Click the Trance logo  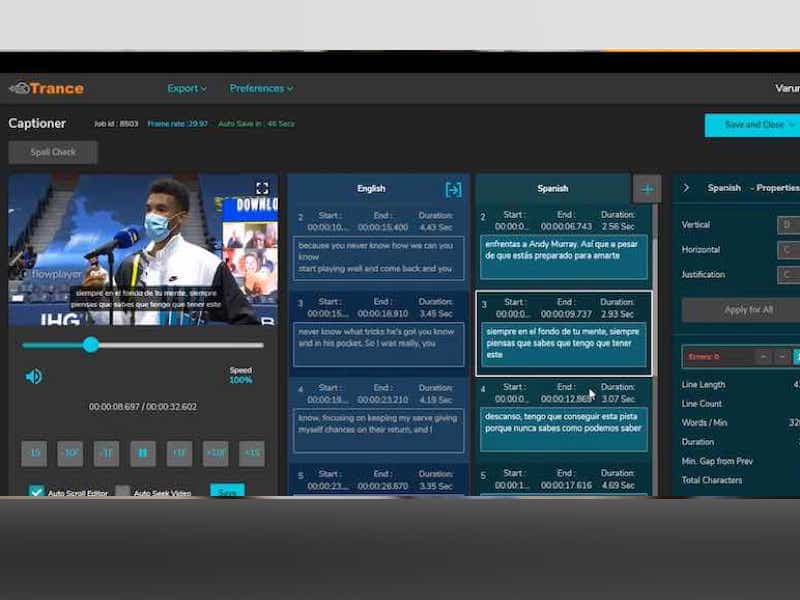[47, 88]
